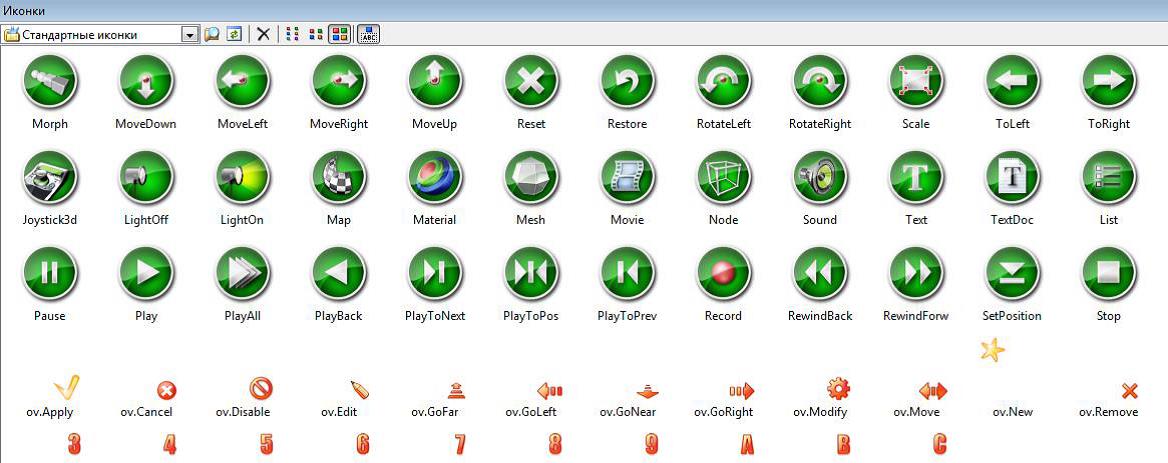1168x463 pixels.
Task: Select the ov.Modify gear overlay icon
Action: (x=839, y=389)
